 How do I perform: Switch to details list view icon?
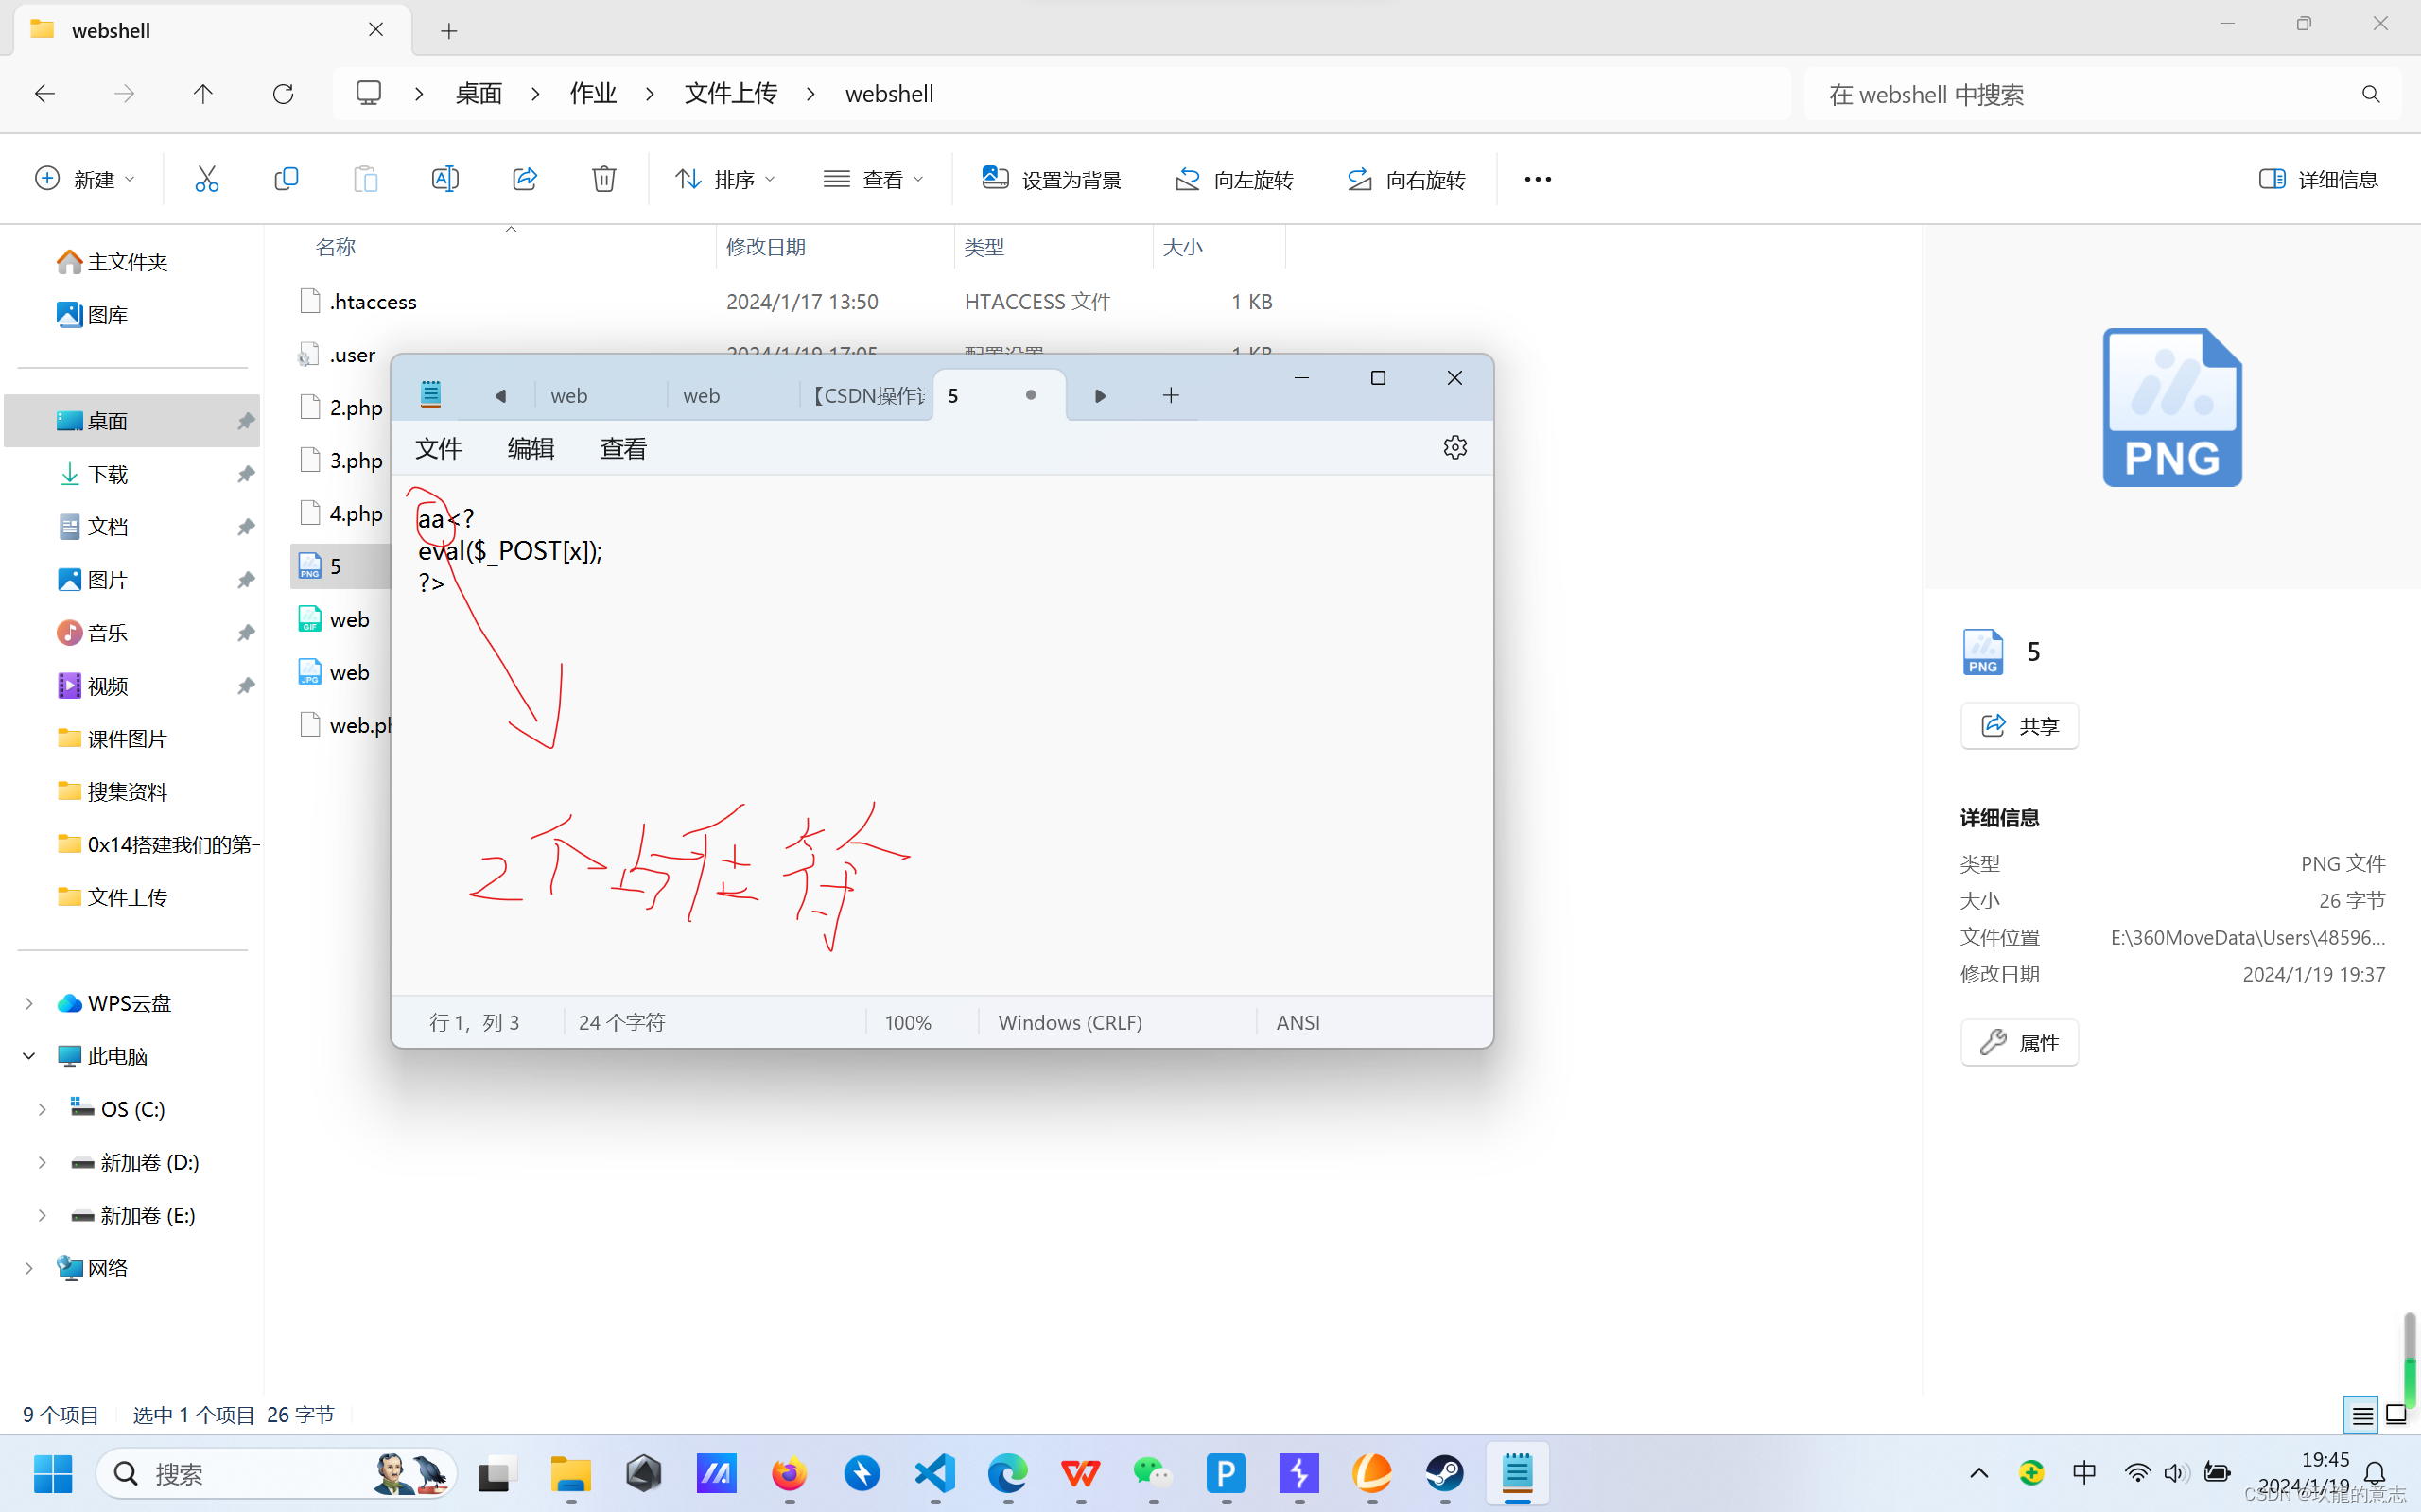pos(2362,1415)
